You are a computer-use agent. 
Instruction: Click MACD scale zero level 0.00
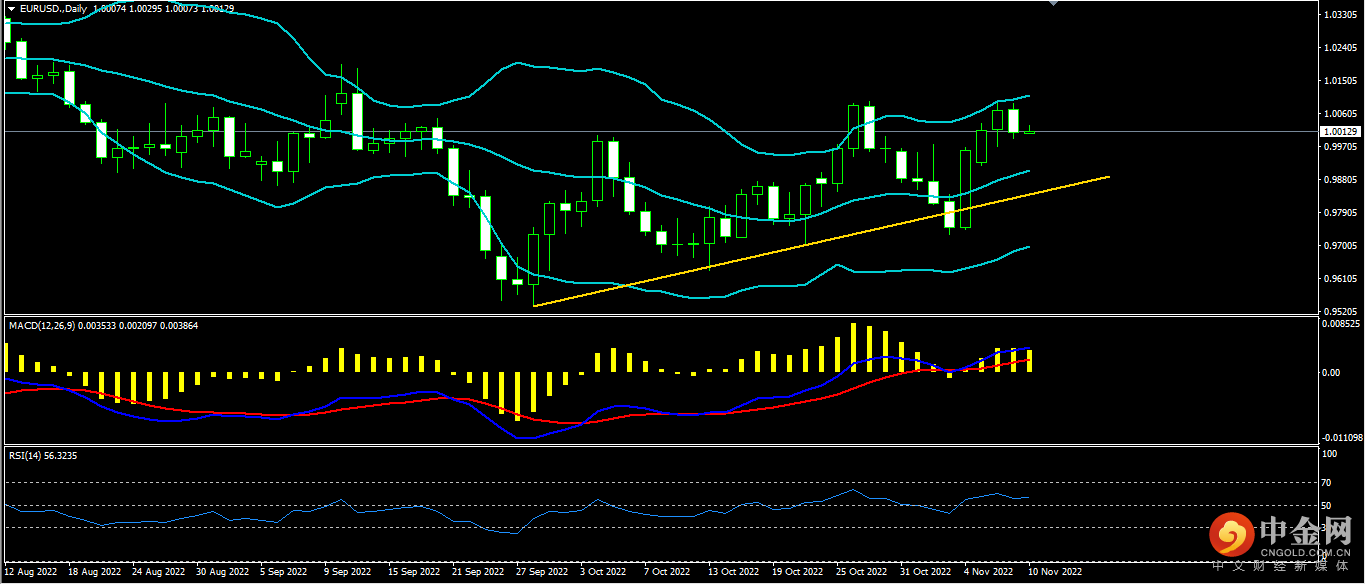[x=1330, y=373]
